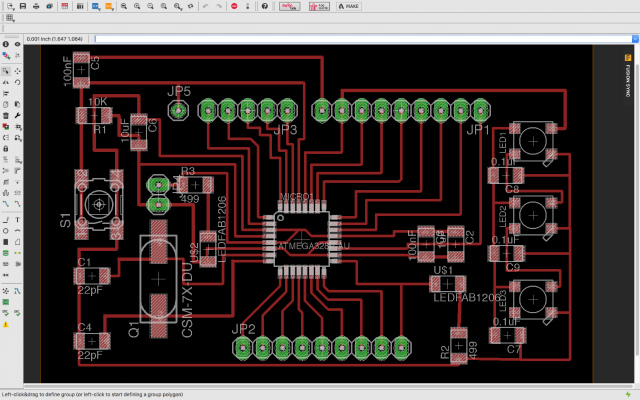Switch to schematic editor icon
Screen dimensions: 640x400
pos(64,6)
